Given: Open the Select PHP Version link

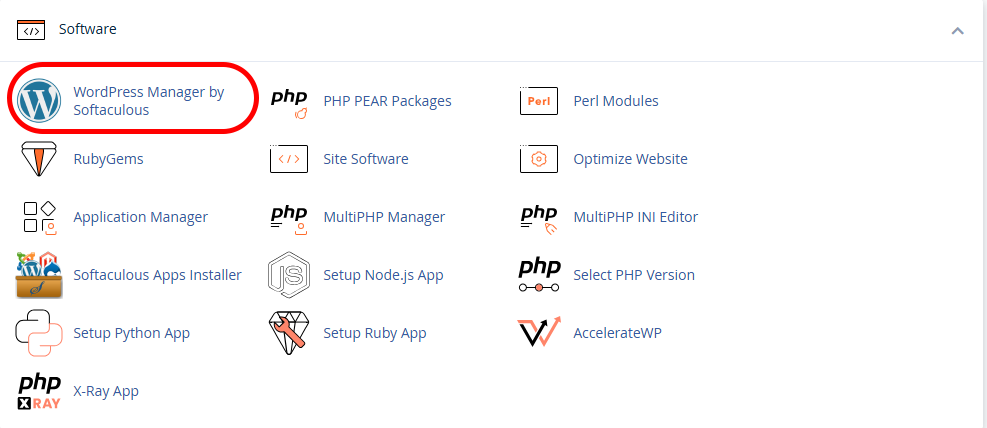Looking at the screenshot, I should click(634, 275).
